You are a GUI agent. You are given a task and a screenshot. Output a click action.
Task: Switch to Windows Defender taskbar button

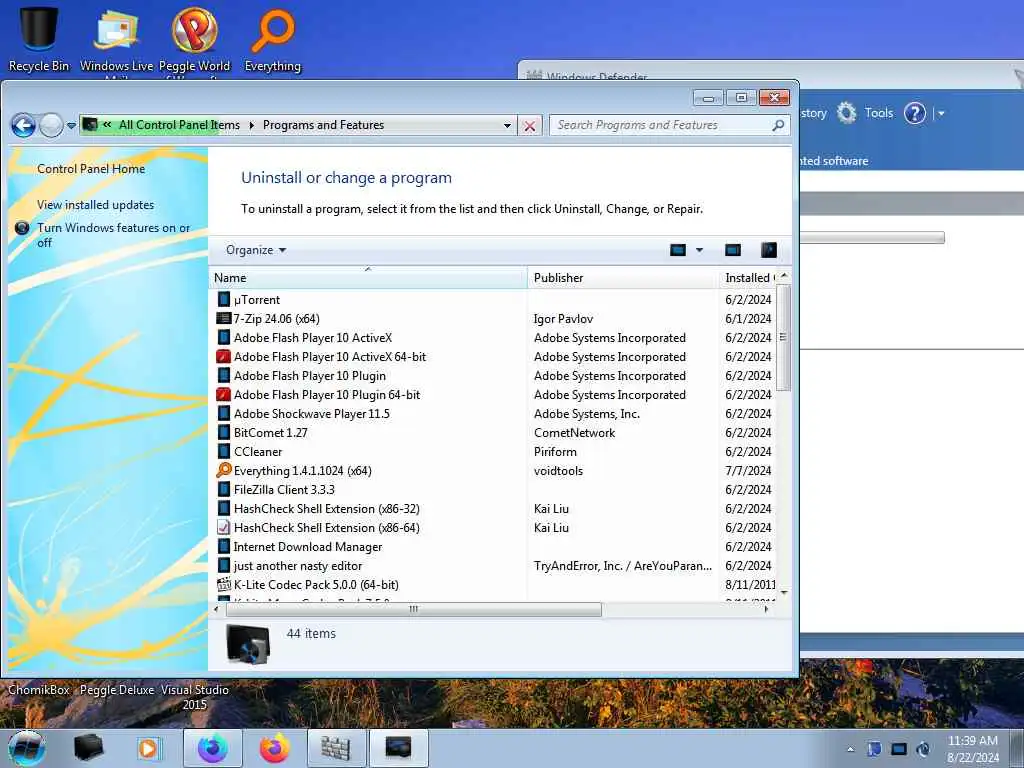pyautogui.click(x=336, y=748)
